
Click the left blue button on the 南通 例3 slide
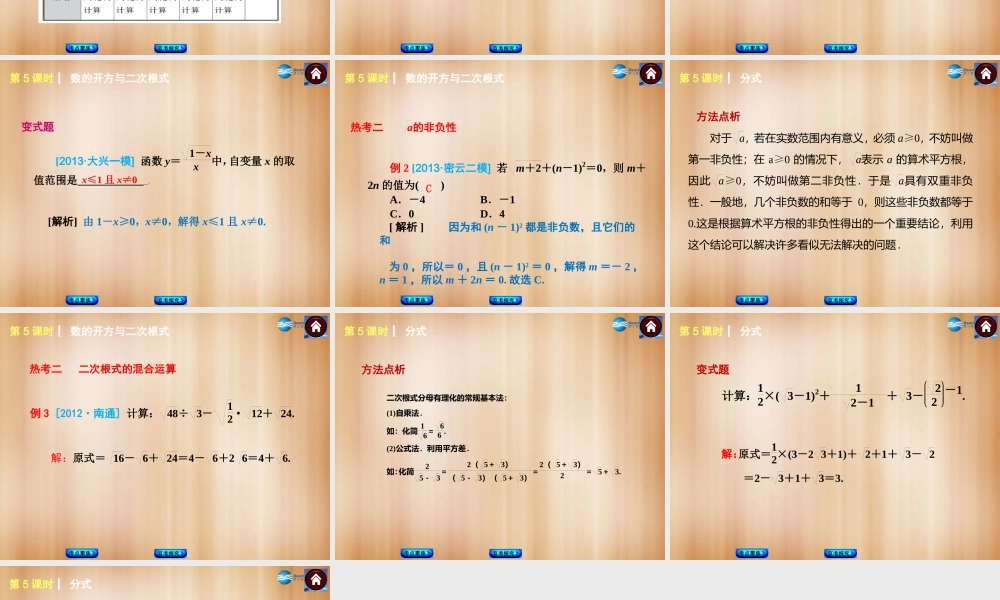pyautogui.click(x=82, y=553)
